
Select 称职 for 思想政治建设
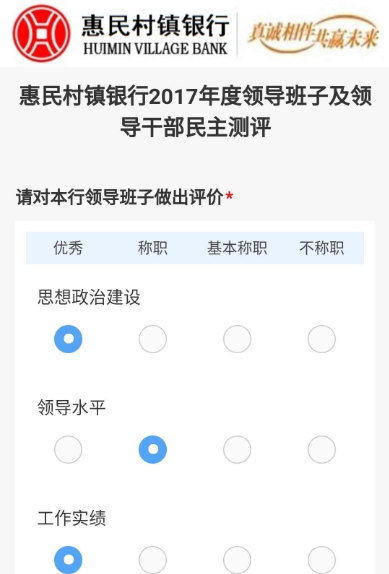click(153, 339)
